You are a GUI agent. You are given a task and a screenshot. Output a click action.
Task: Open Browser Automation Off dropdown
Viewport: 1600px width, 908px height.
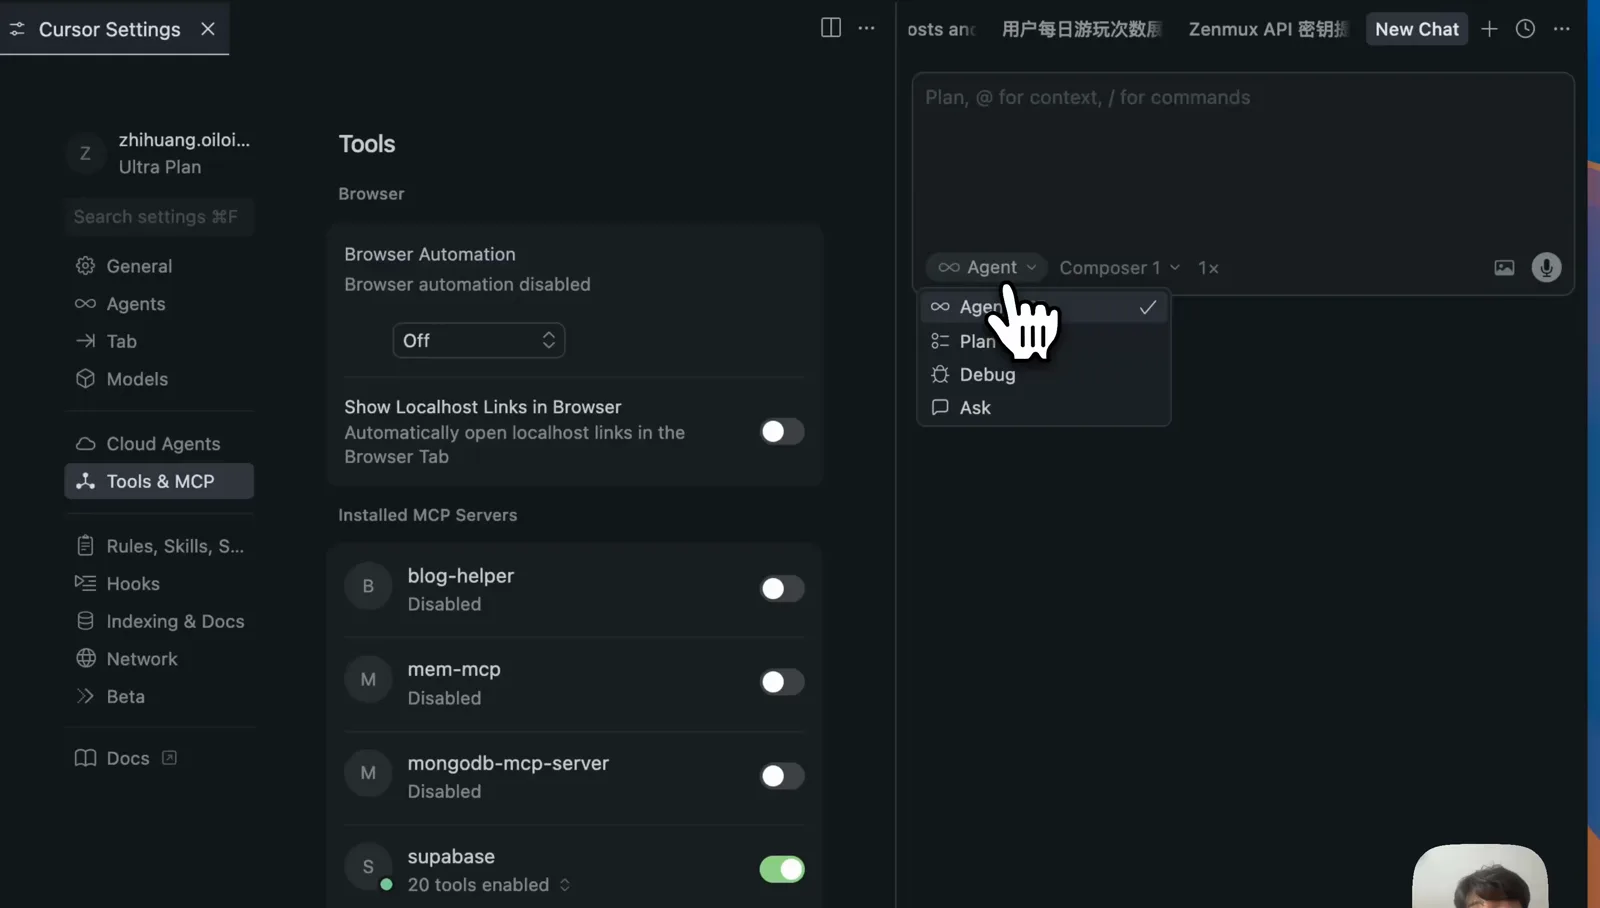pyautogui.click(x=479, y=341)
